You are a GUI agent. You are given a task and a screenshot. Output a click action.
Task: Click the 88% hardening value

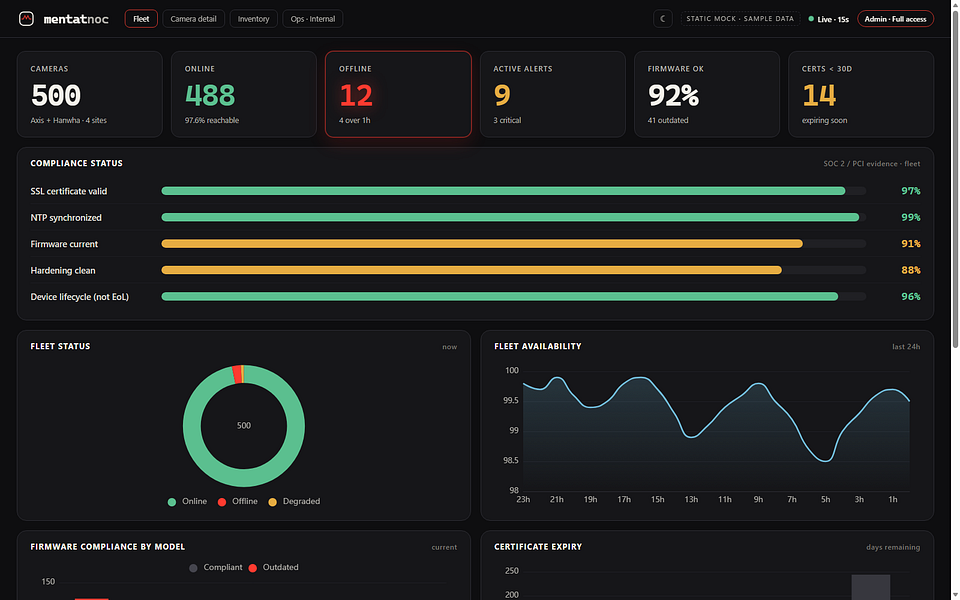tap(910, 270)
